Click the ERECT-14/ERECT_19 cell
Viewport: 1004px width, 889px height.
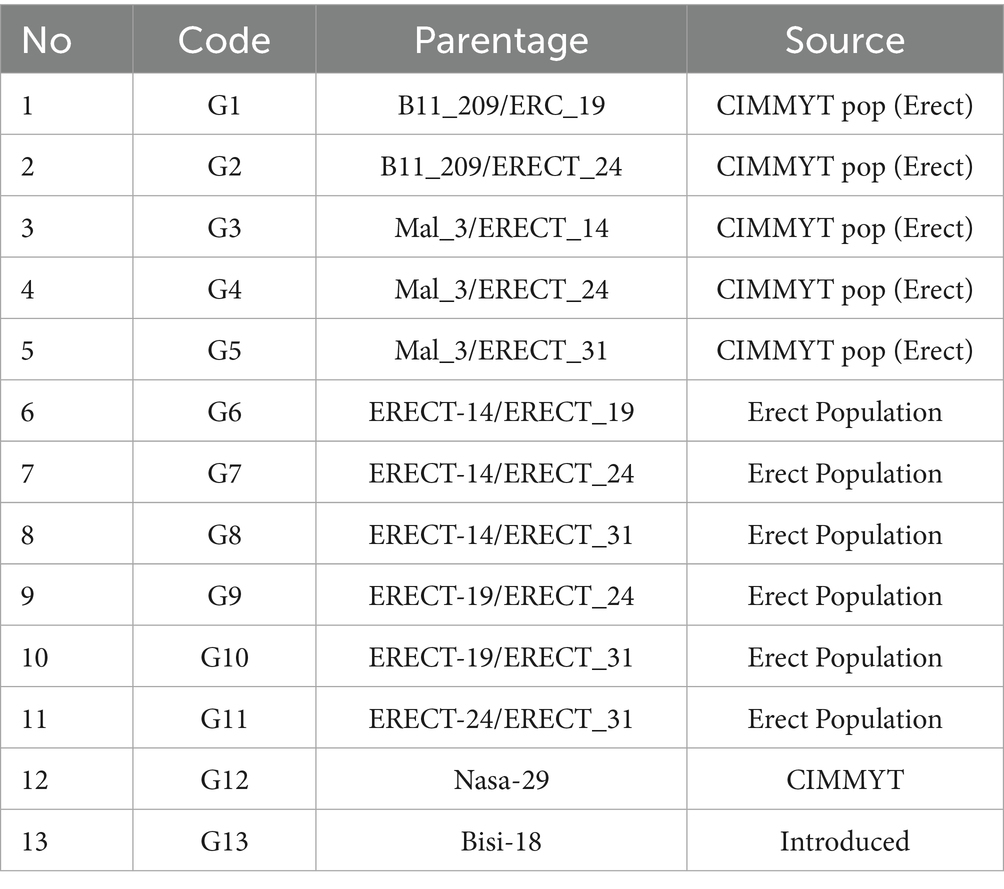coord(501,412)
